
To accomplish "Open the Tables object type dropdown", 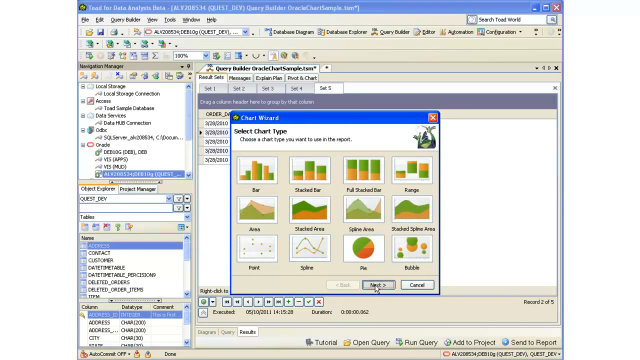I will point(187,217).
